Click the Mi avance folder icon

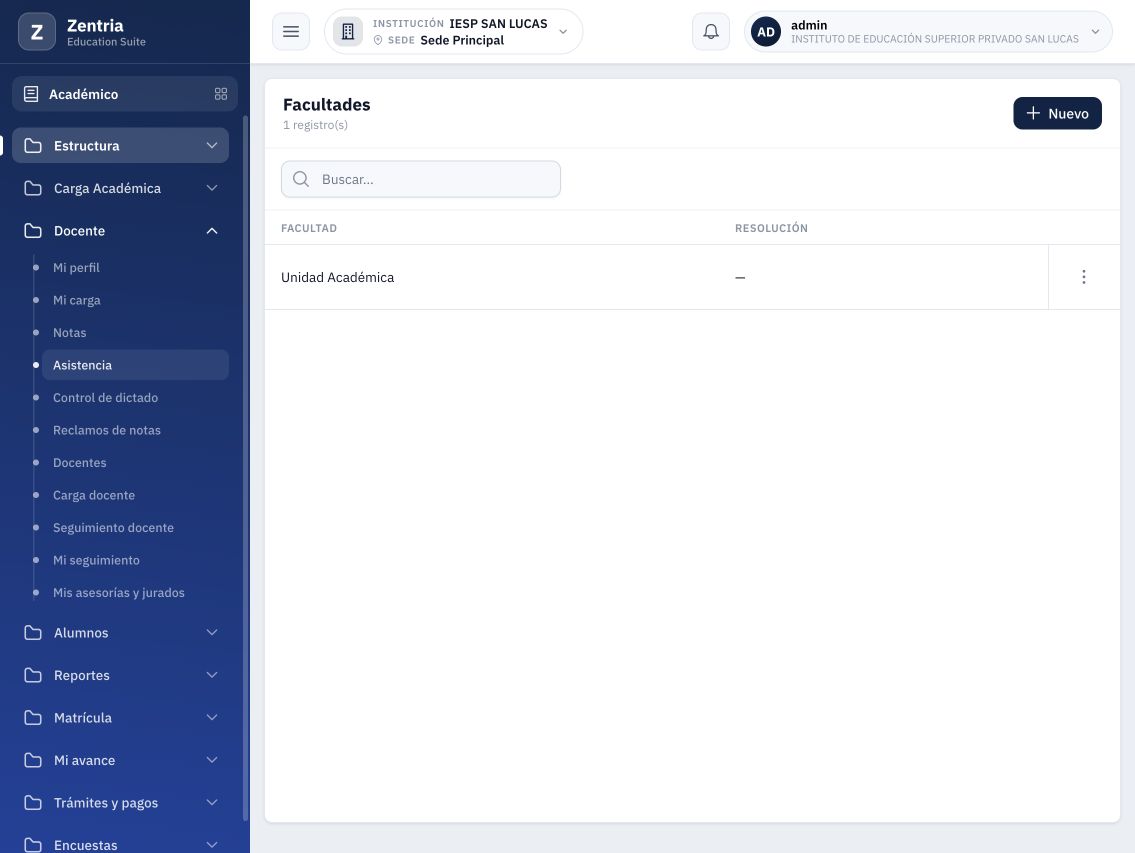33,760
